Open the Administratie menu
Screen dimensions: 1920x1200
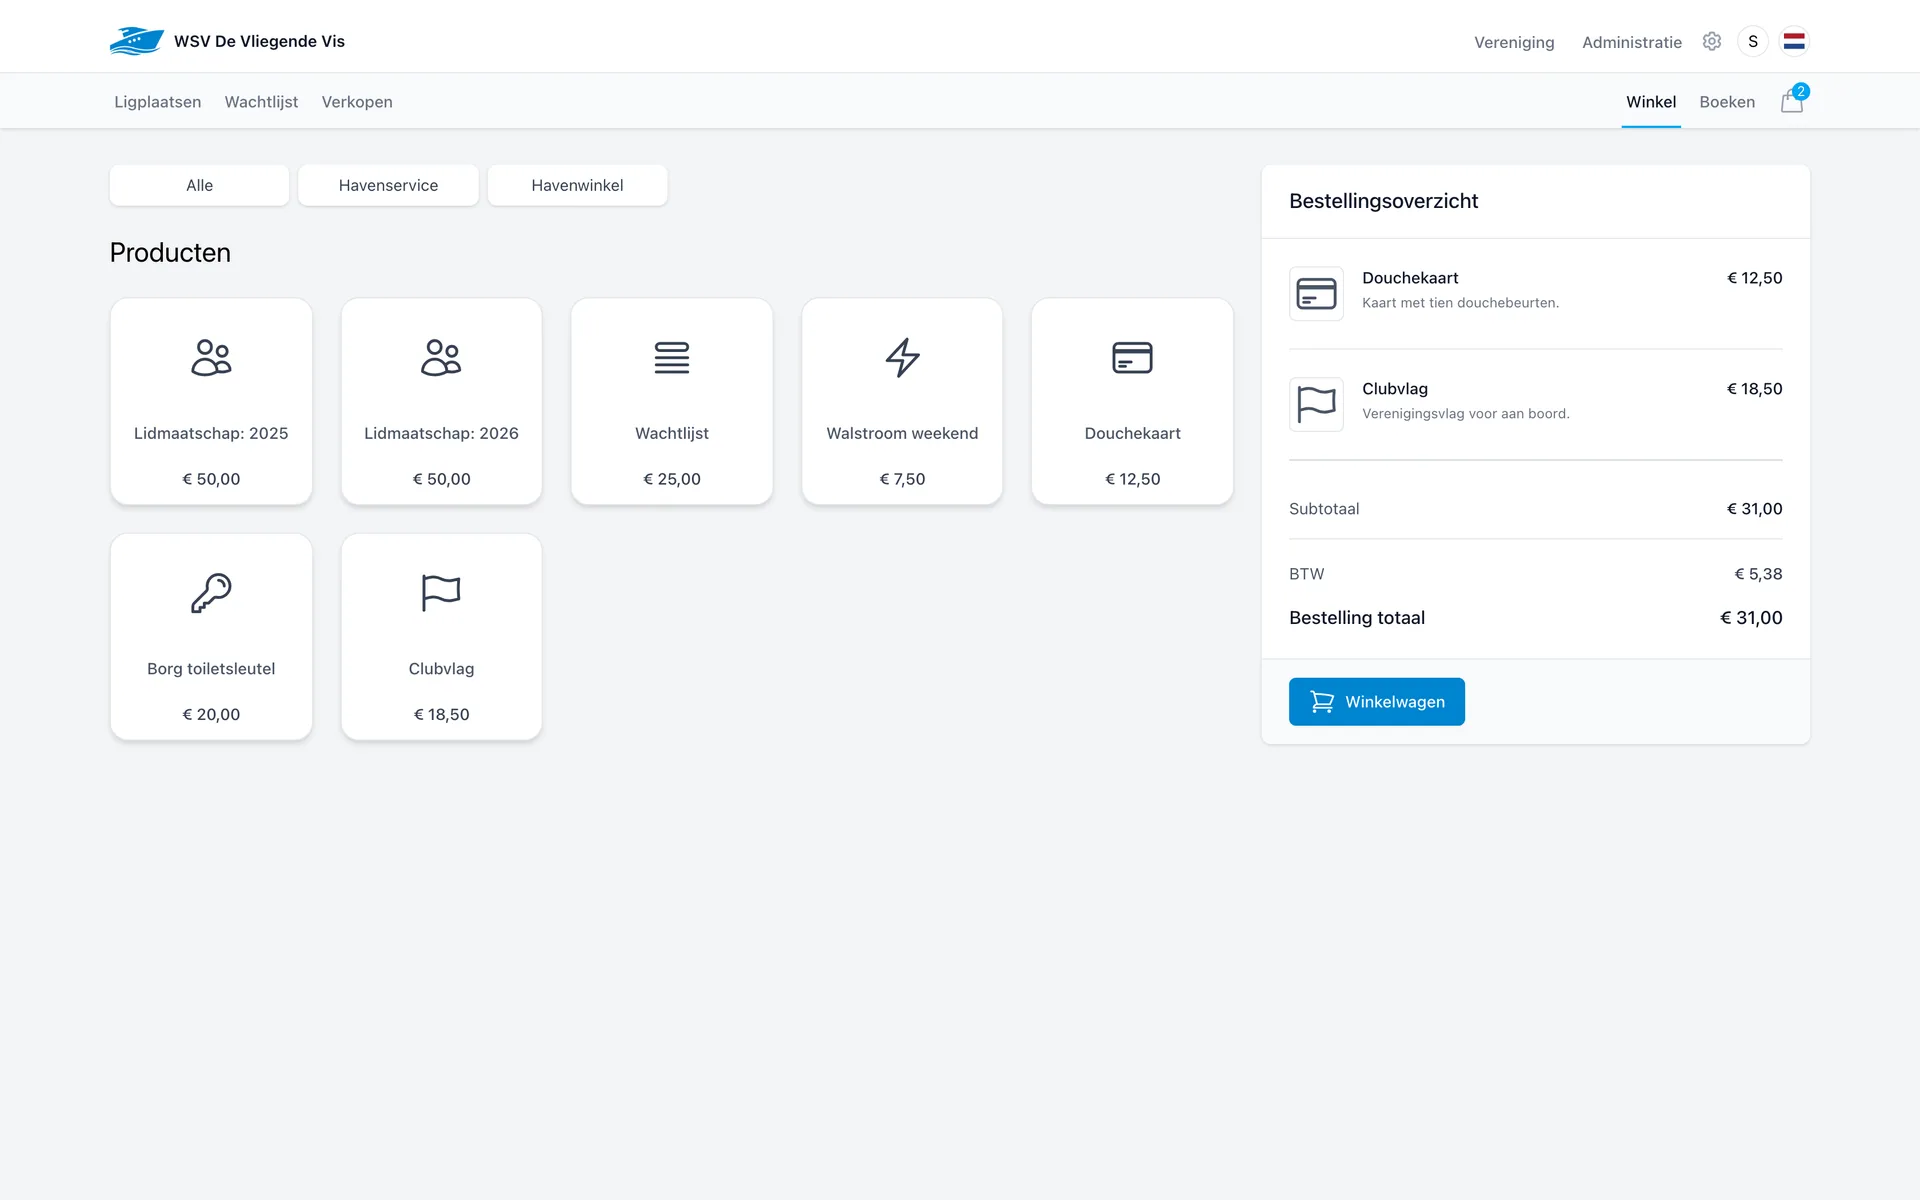tap(1632, 42)
